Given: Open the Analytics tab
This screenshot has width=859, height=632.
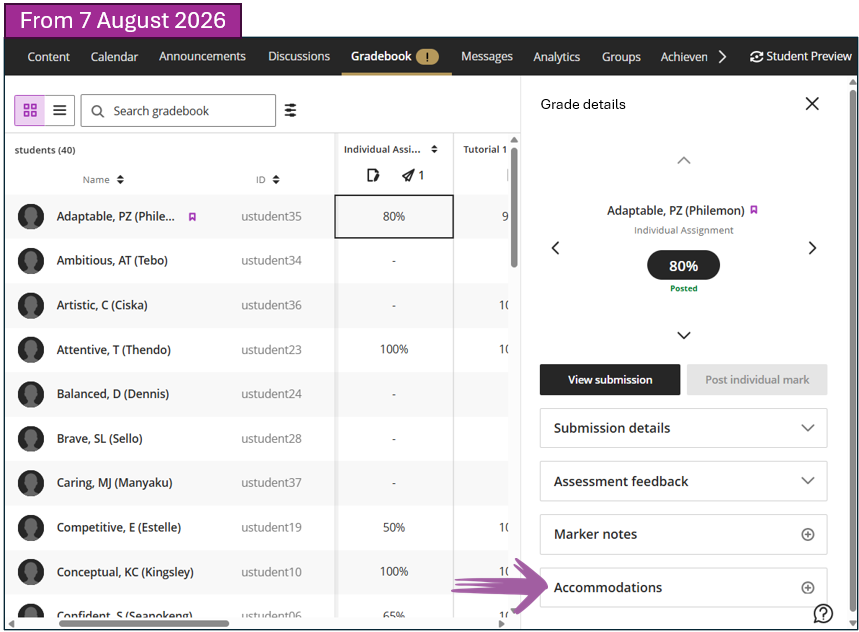Looking at the screenshot, I should tap(557, 57).
